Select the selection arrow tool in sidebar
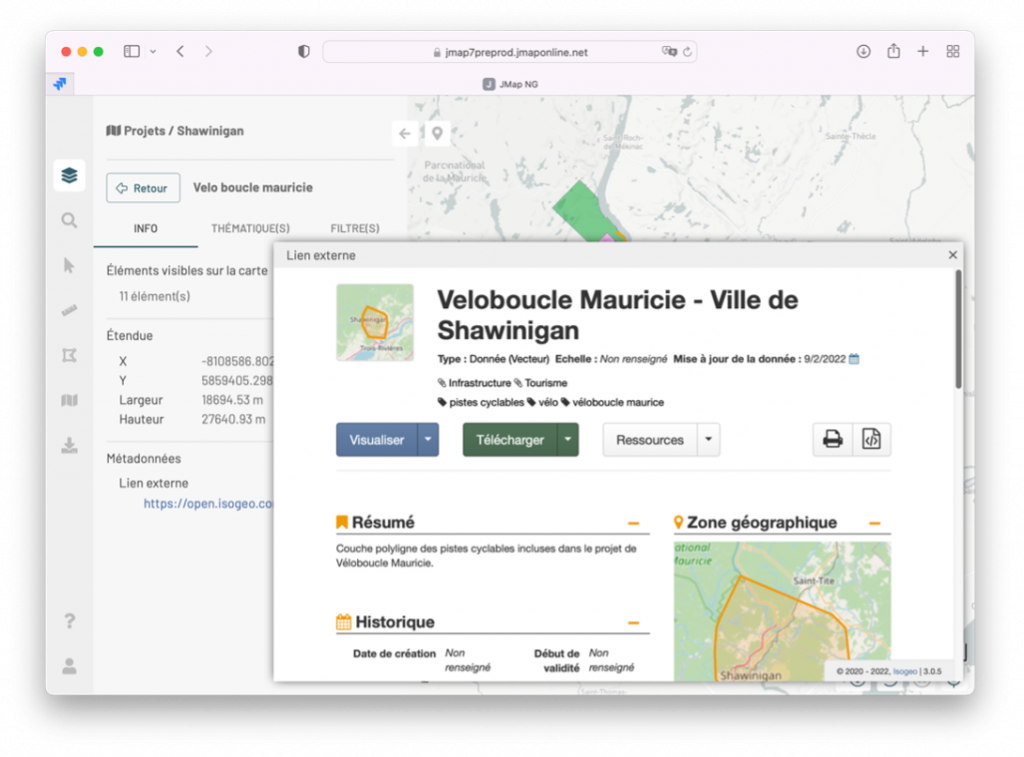The width and height of the screenshot is (1024, 757). point(69,265)
